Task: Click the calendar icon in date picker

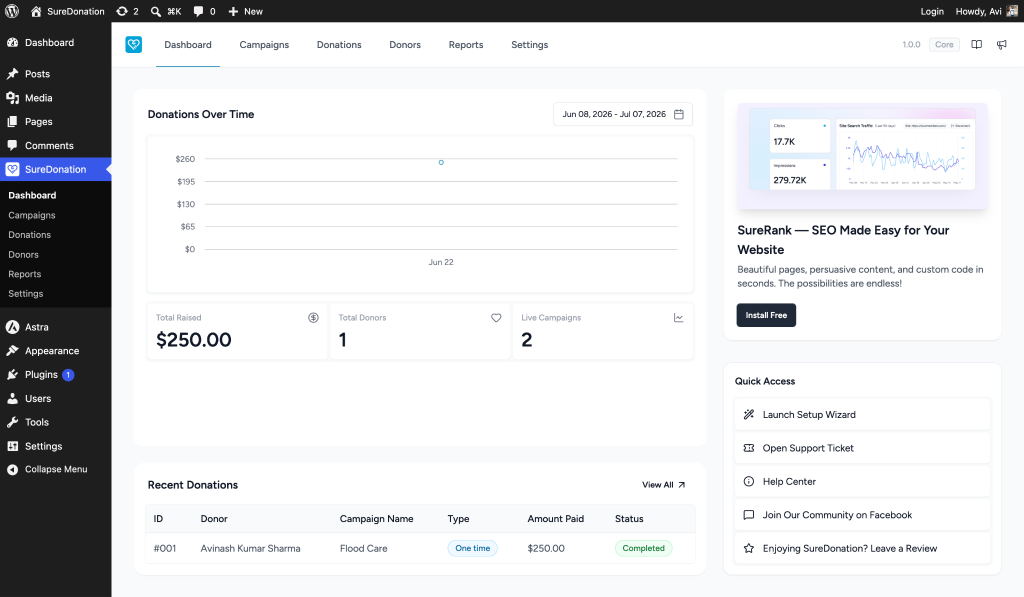Action: point(679,114)
